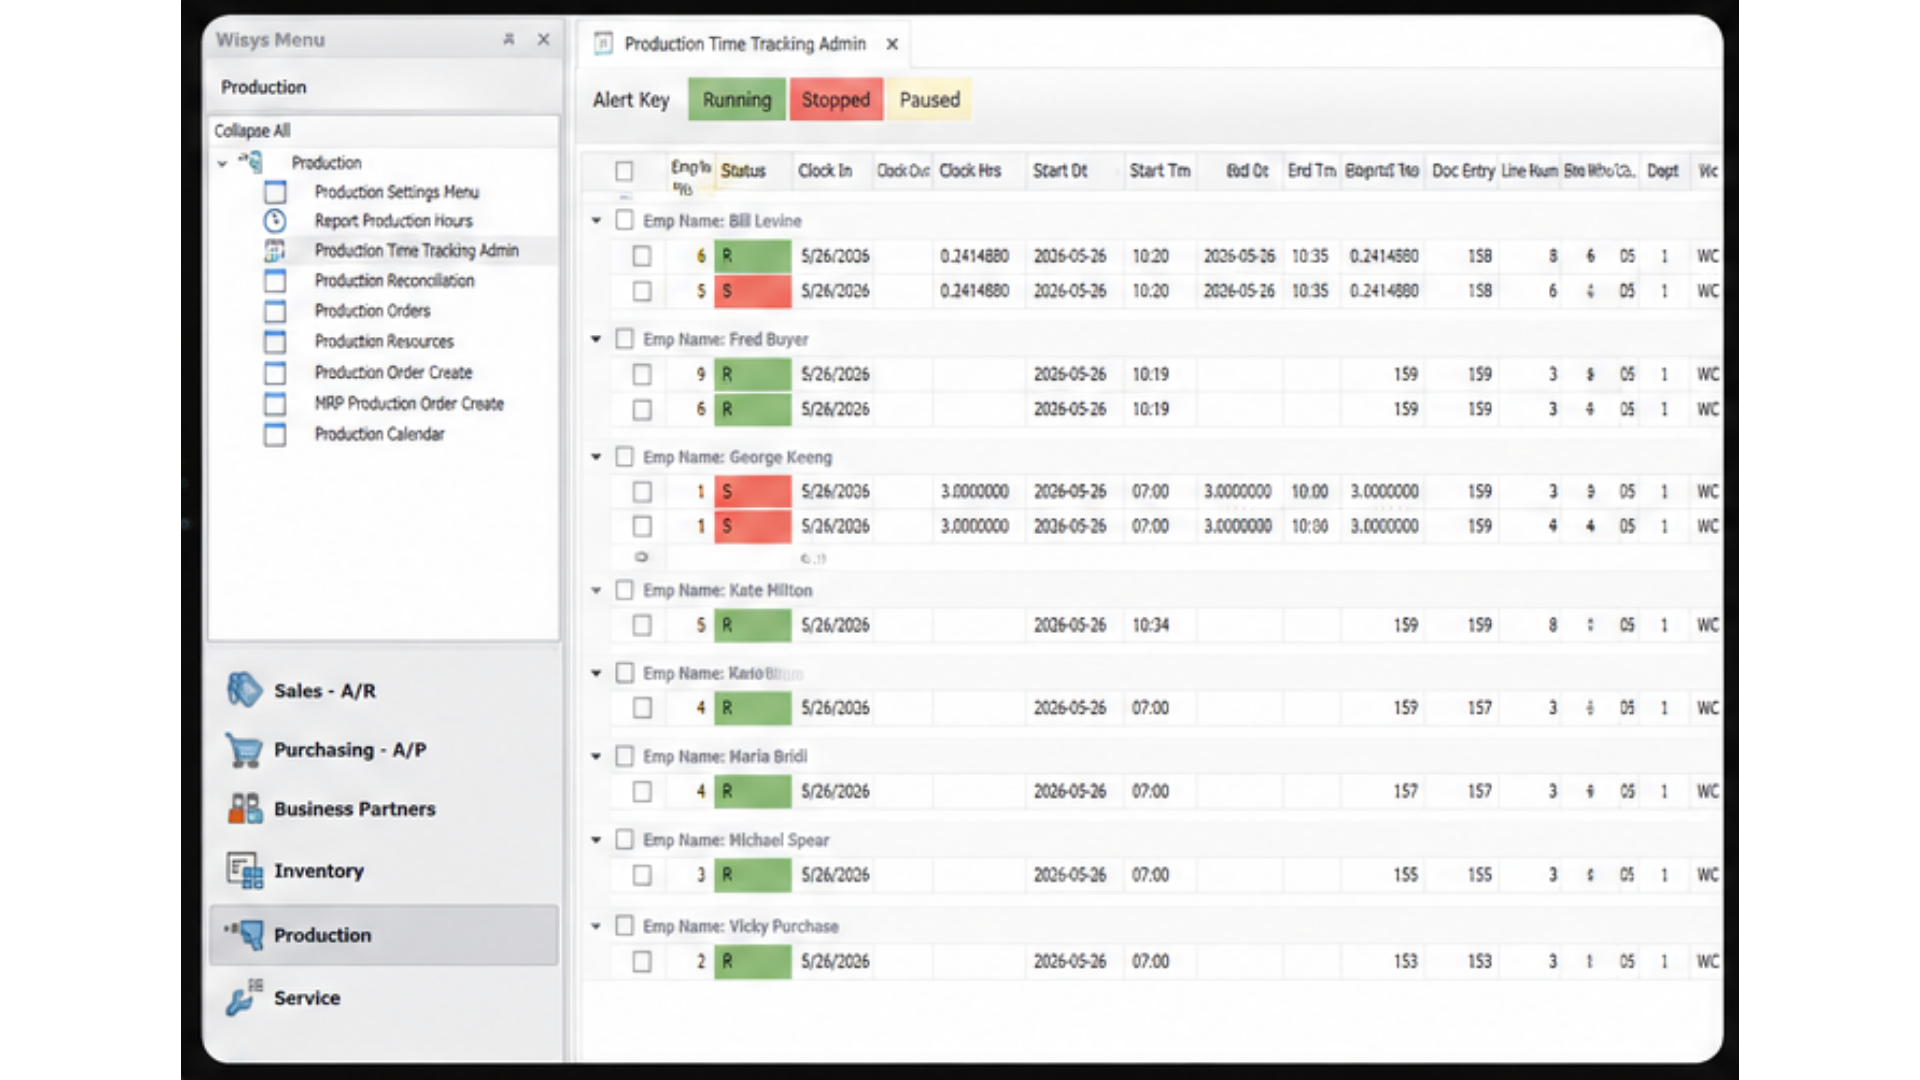Collapse the Bill Levine group
The width and height of the screenshot is (1920, 1080).
596,220
